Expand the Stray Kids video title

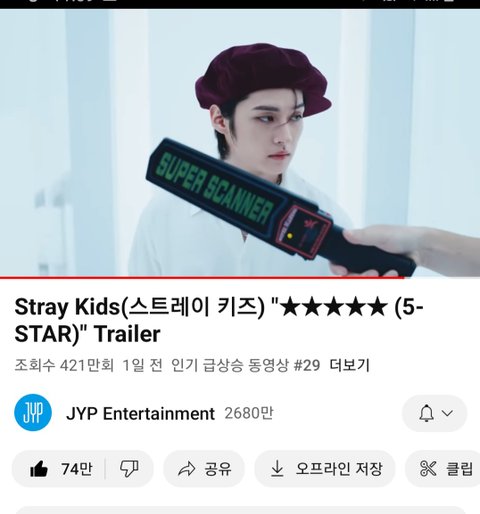(219, 320)
